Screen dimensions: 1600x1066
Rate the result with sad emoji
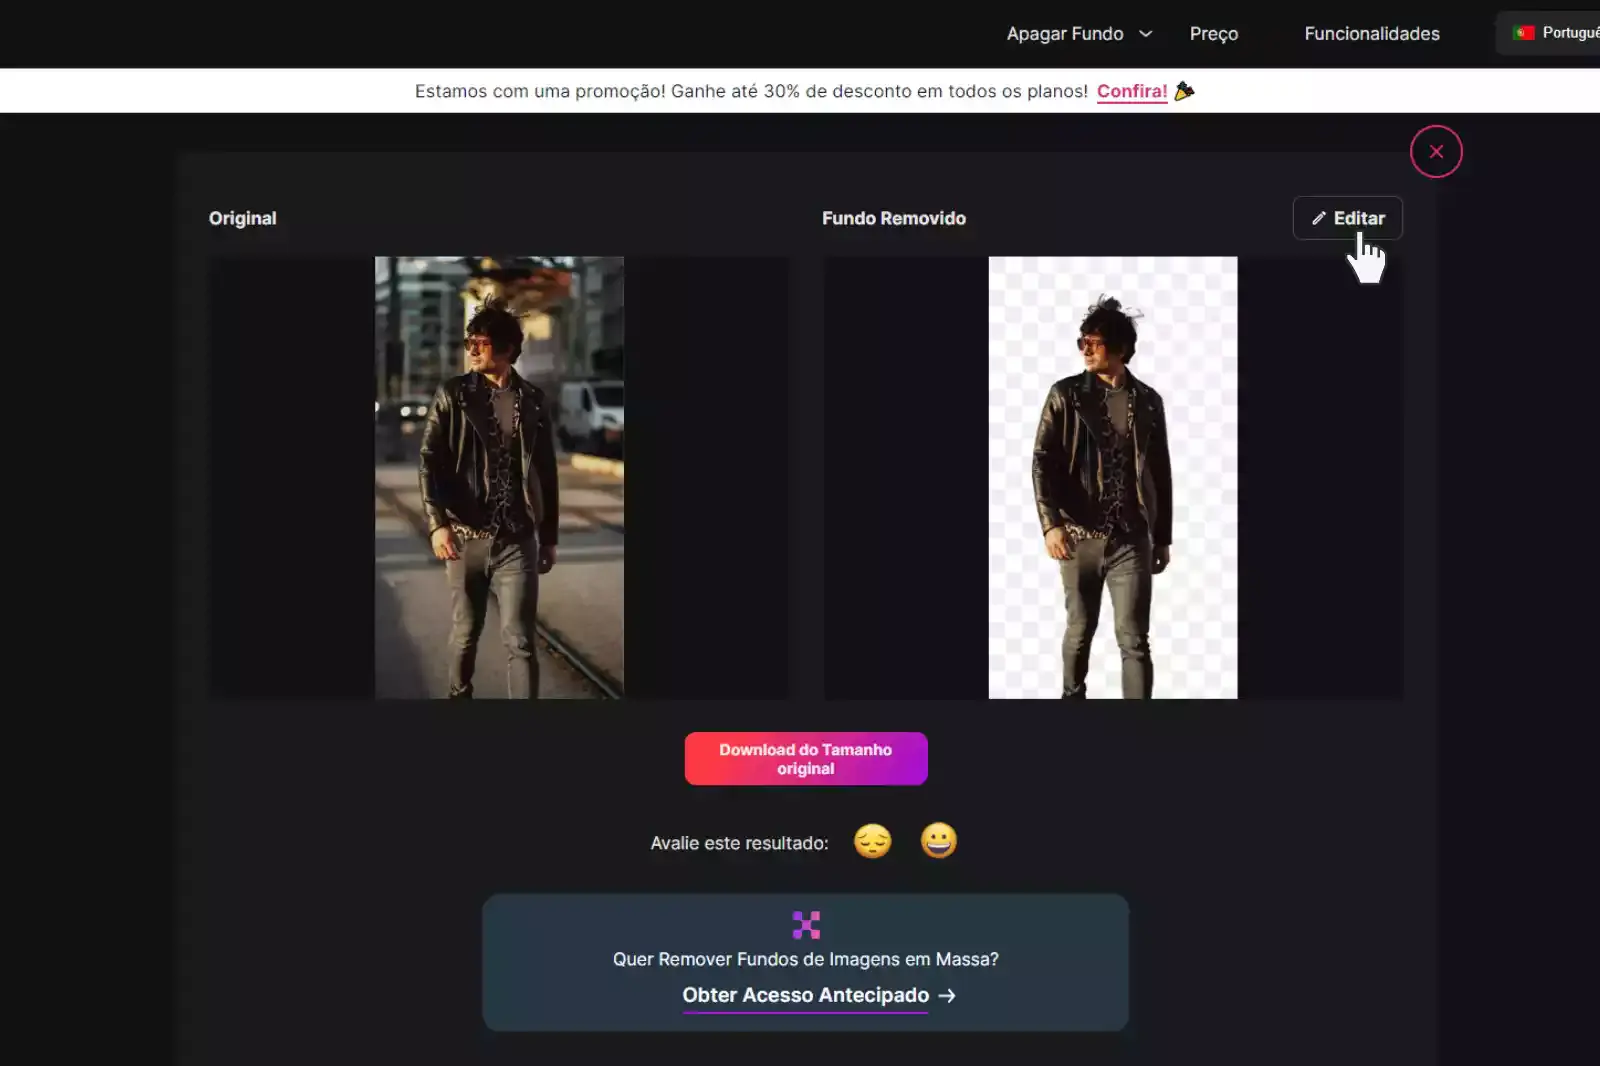coord(872,842)
